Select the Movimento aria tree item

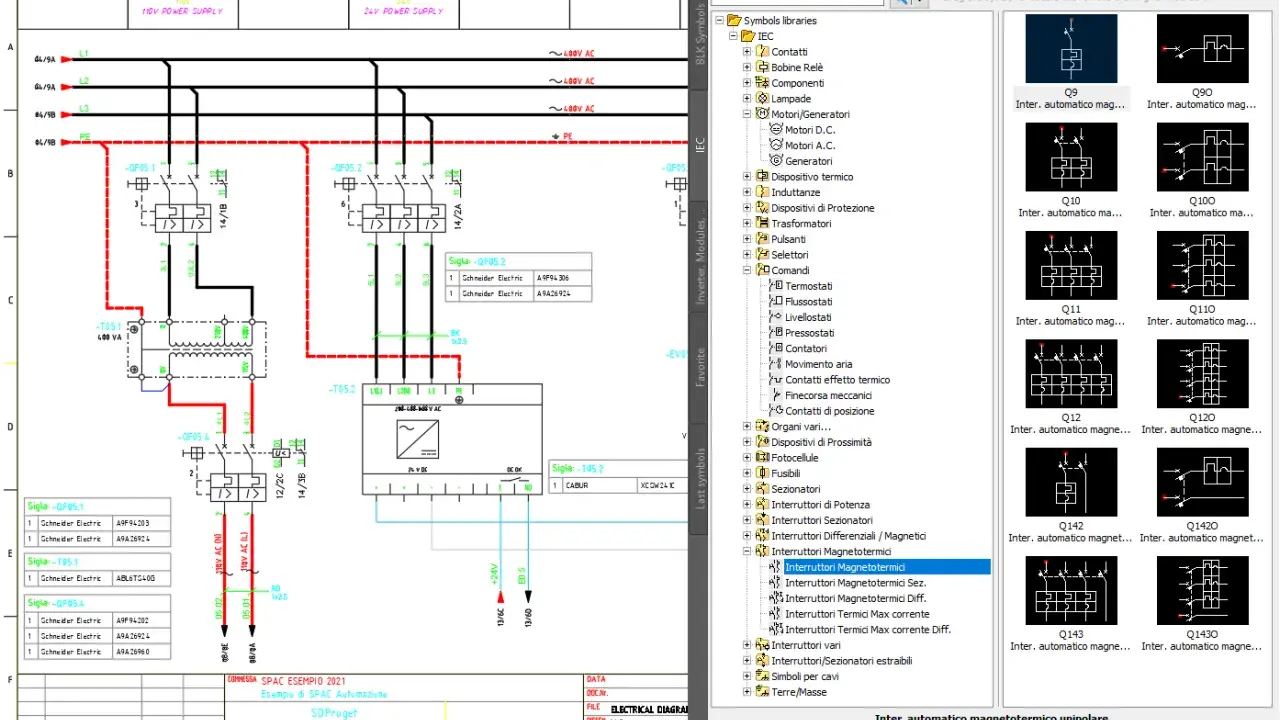coord(818,364)
